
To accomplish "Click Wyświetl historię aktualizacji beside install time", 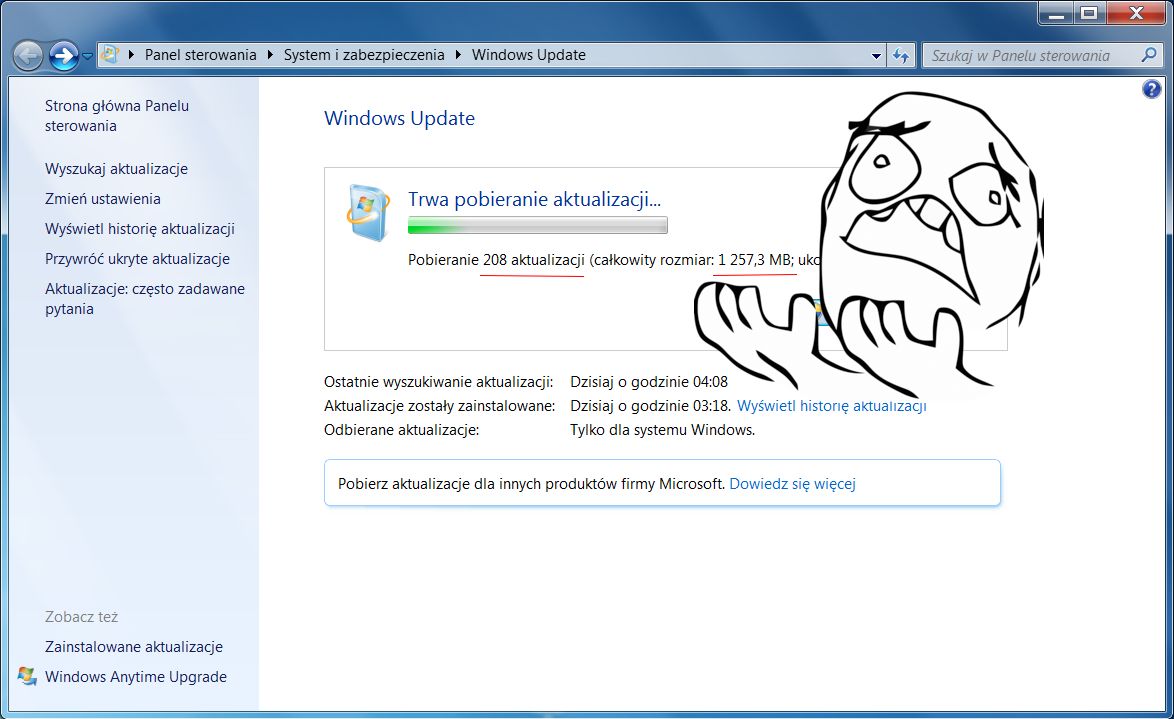I will pyautogui.click(x=832, y=406).
